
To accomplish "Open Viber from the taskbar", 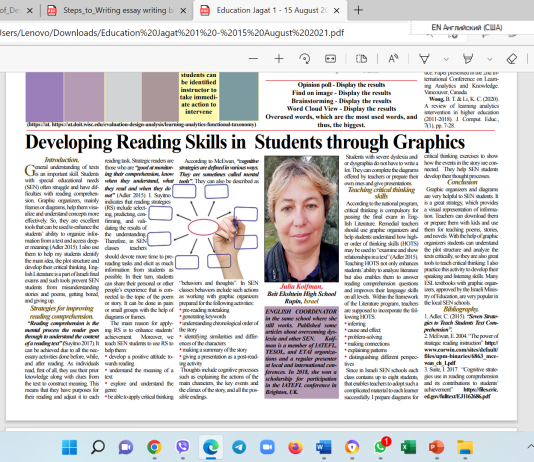I will click(x=183, y=447).
